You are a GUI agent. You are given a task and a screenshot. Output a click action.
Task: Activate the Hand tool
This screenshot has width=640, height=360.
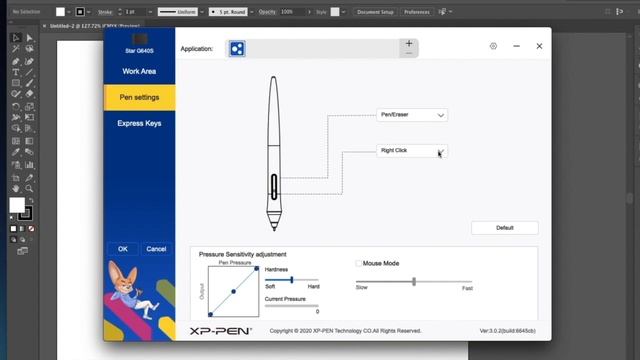coord(16,189)
